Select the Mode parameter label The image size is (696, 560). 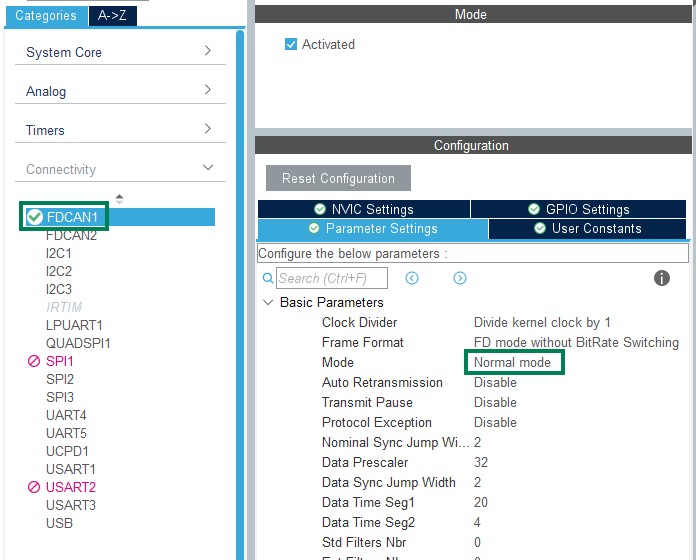click(338, 363)
